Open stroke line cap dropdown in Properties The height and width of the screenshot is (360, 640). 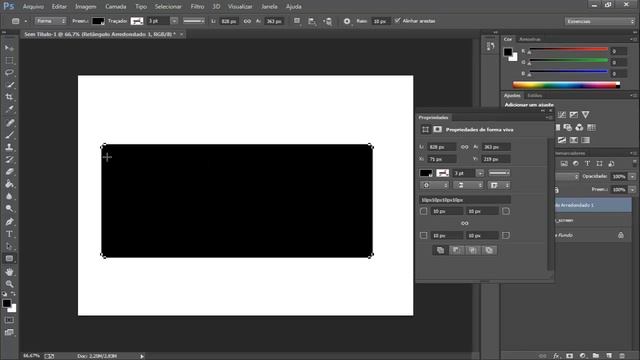pos(468,185)
